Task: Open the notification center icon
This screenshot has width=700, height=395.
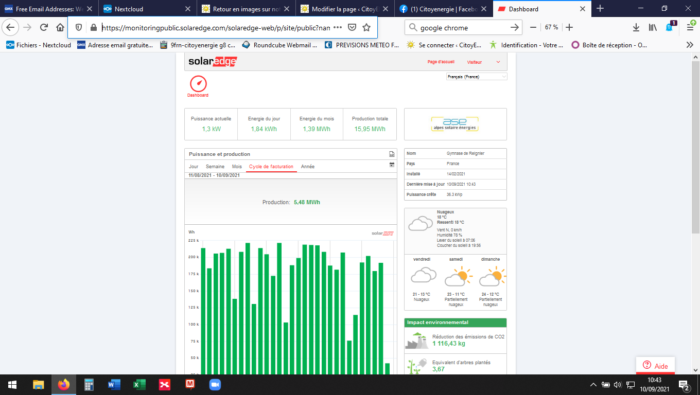Action: click(x=684, y=385)
